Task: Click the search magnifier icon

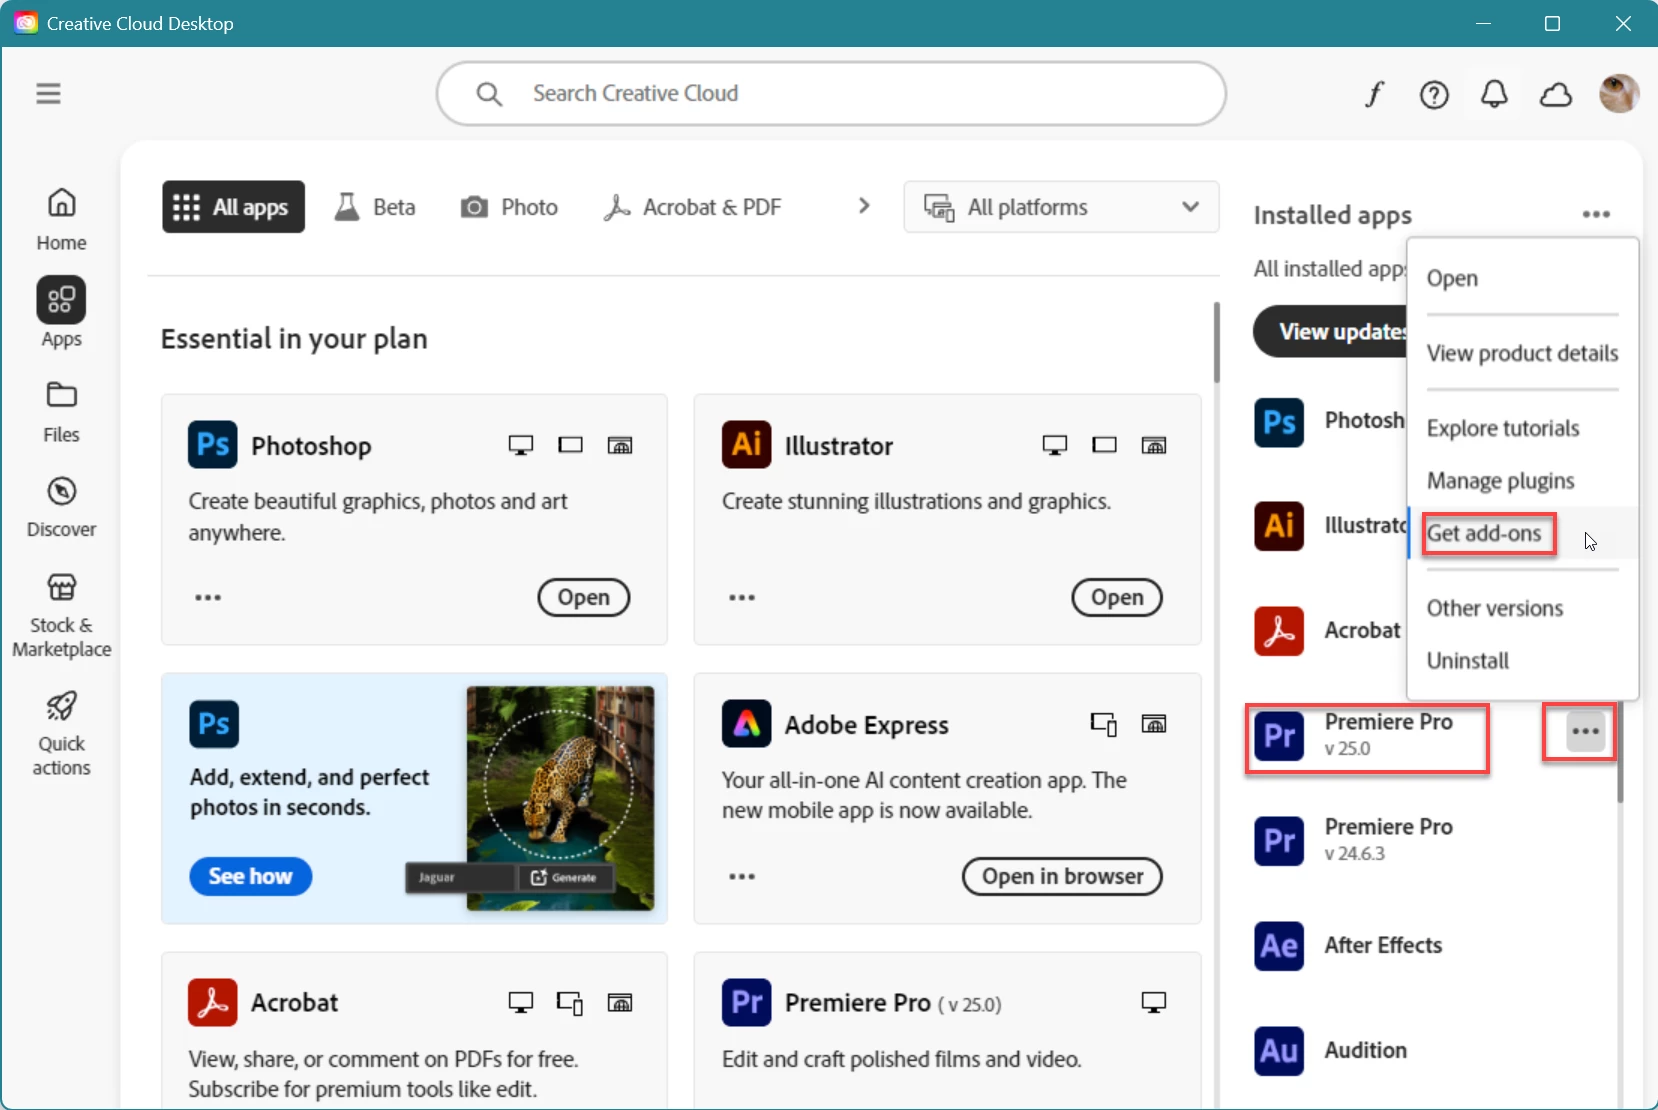Action: click(x=489, y=94)
